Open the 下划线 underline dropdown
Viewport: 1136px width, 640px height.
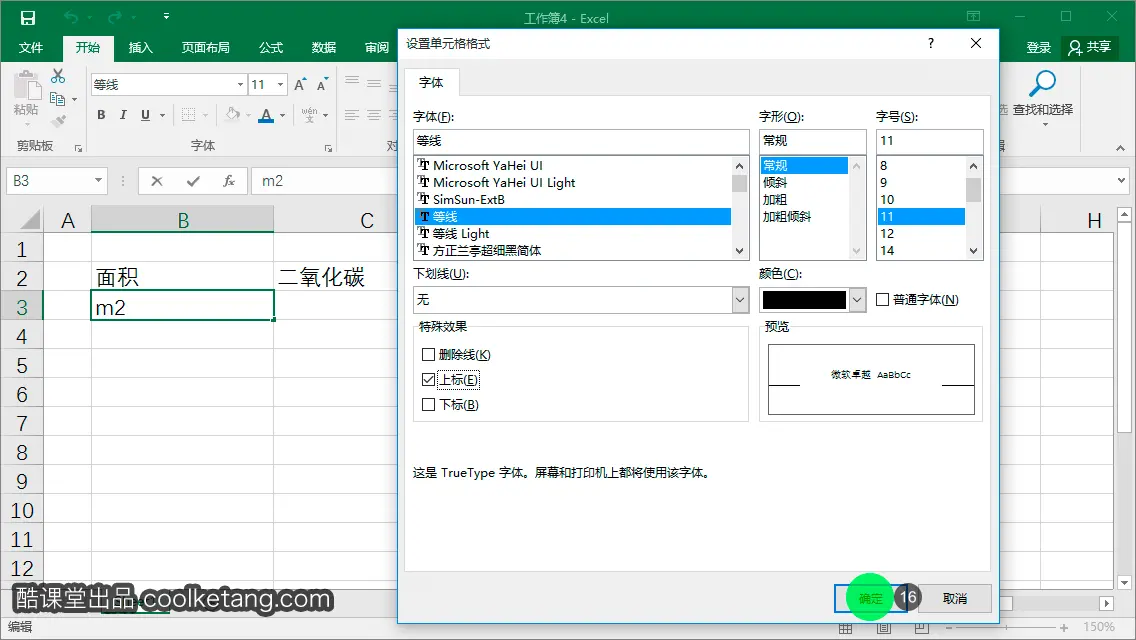click(x=740, y=299)
